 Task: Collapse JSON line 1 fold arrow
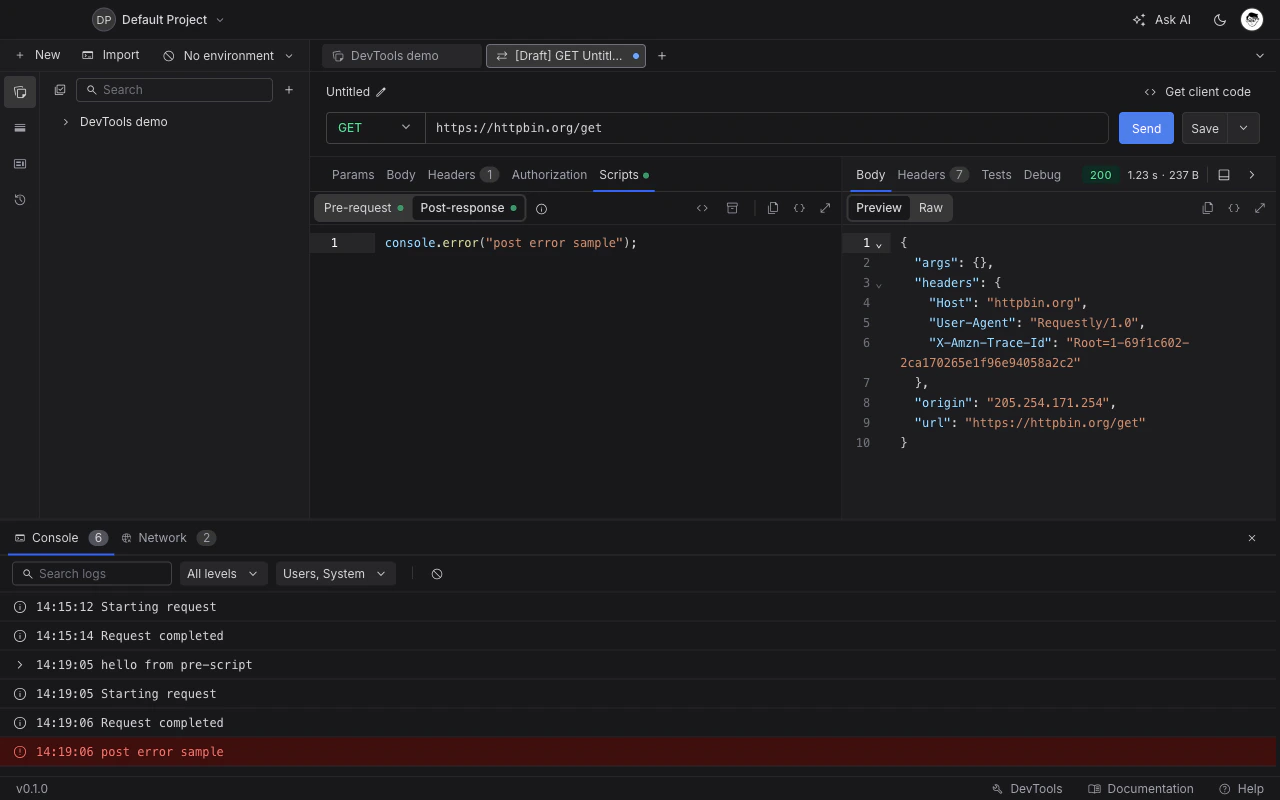pos(879,245)
